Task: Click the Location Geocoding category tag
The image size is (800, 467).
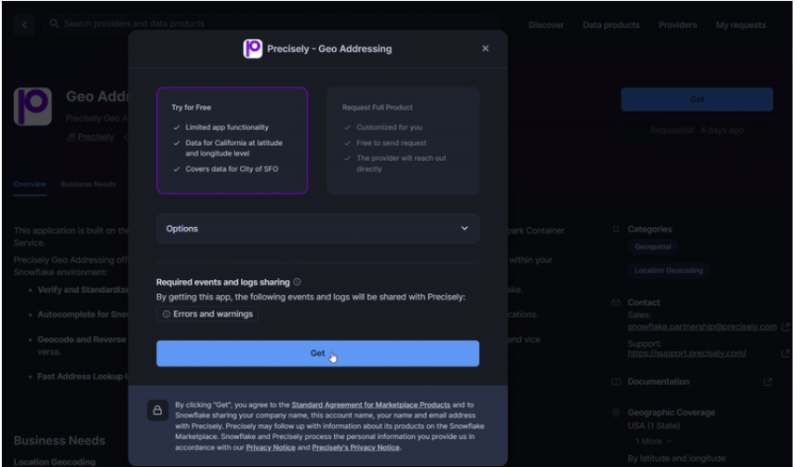Action: [x=668, y=271]
